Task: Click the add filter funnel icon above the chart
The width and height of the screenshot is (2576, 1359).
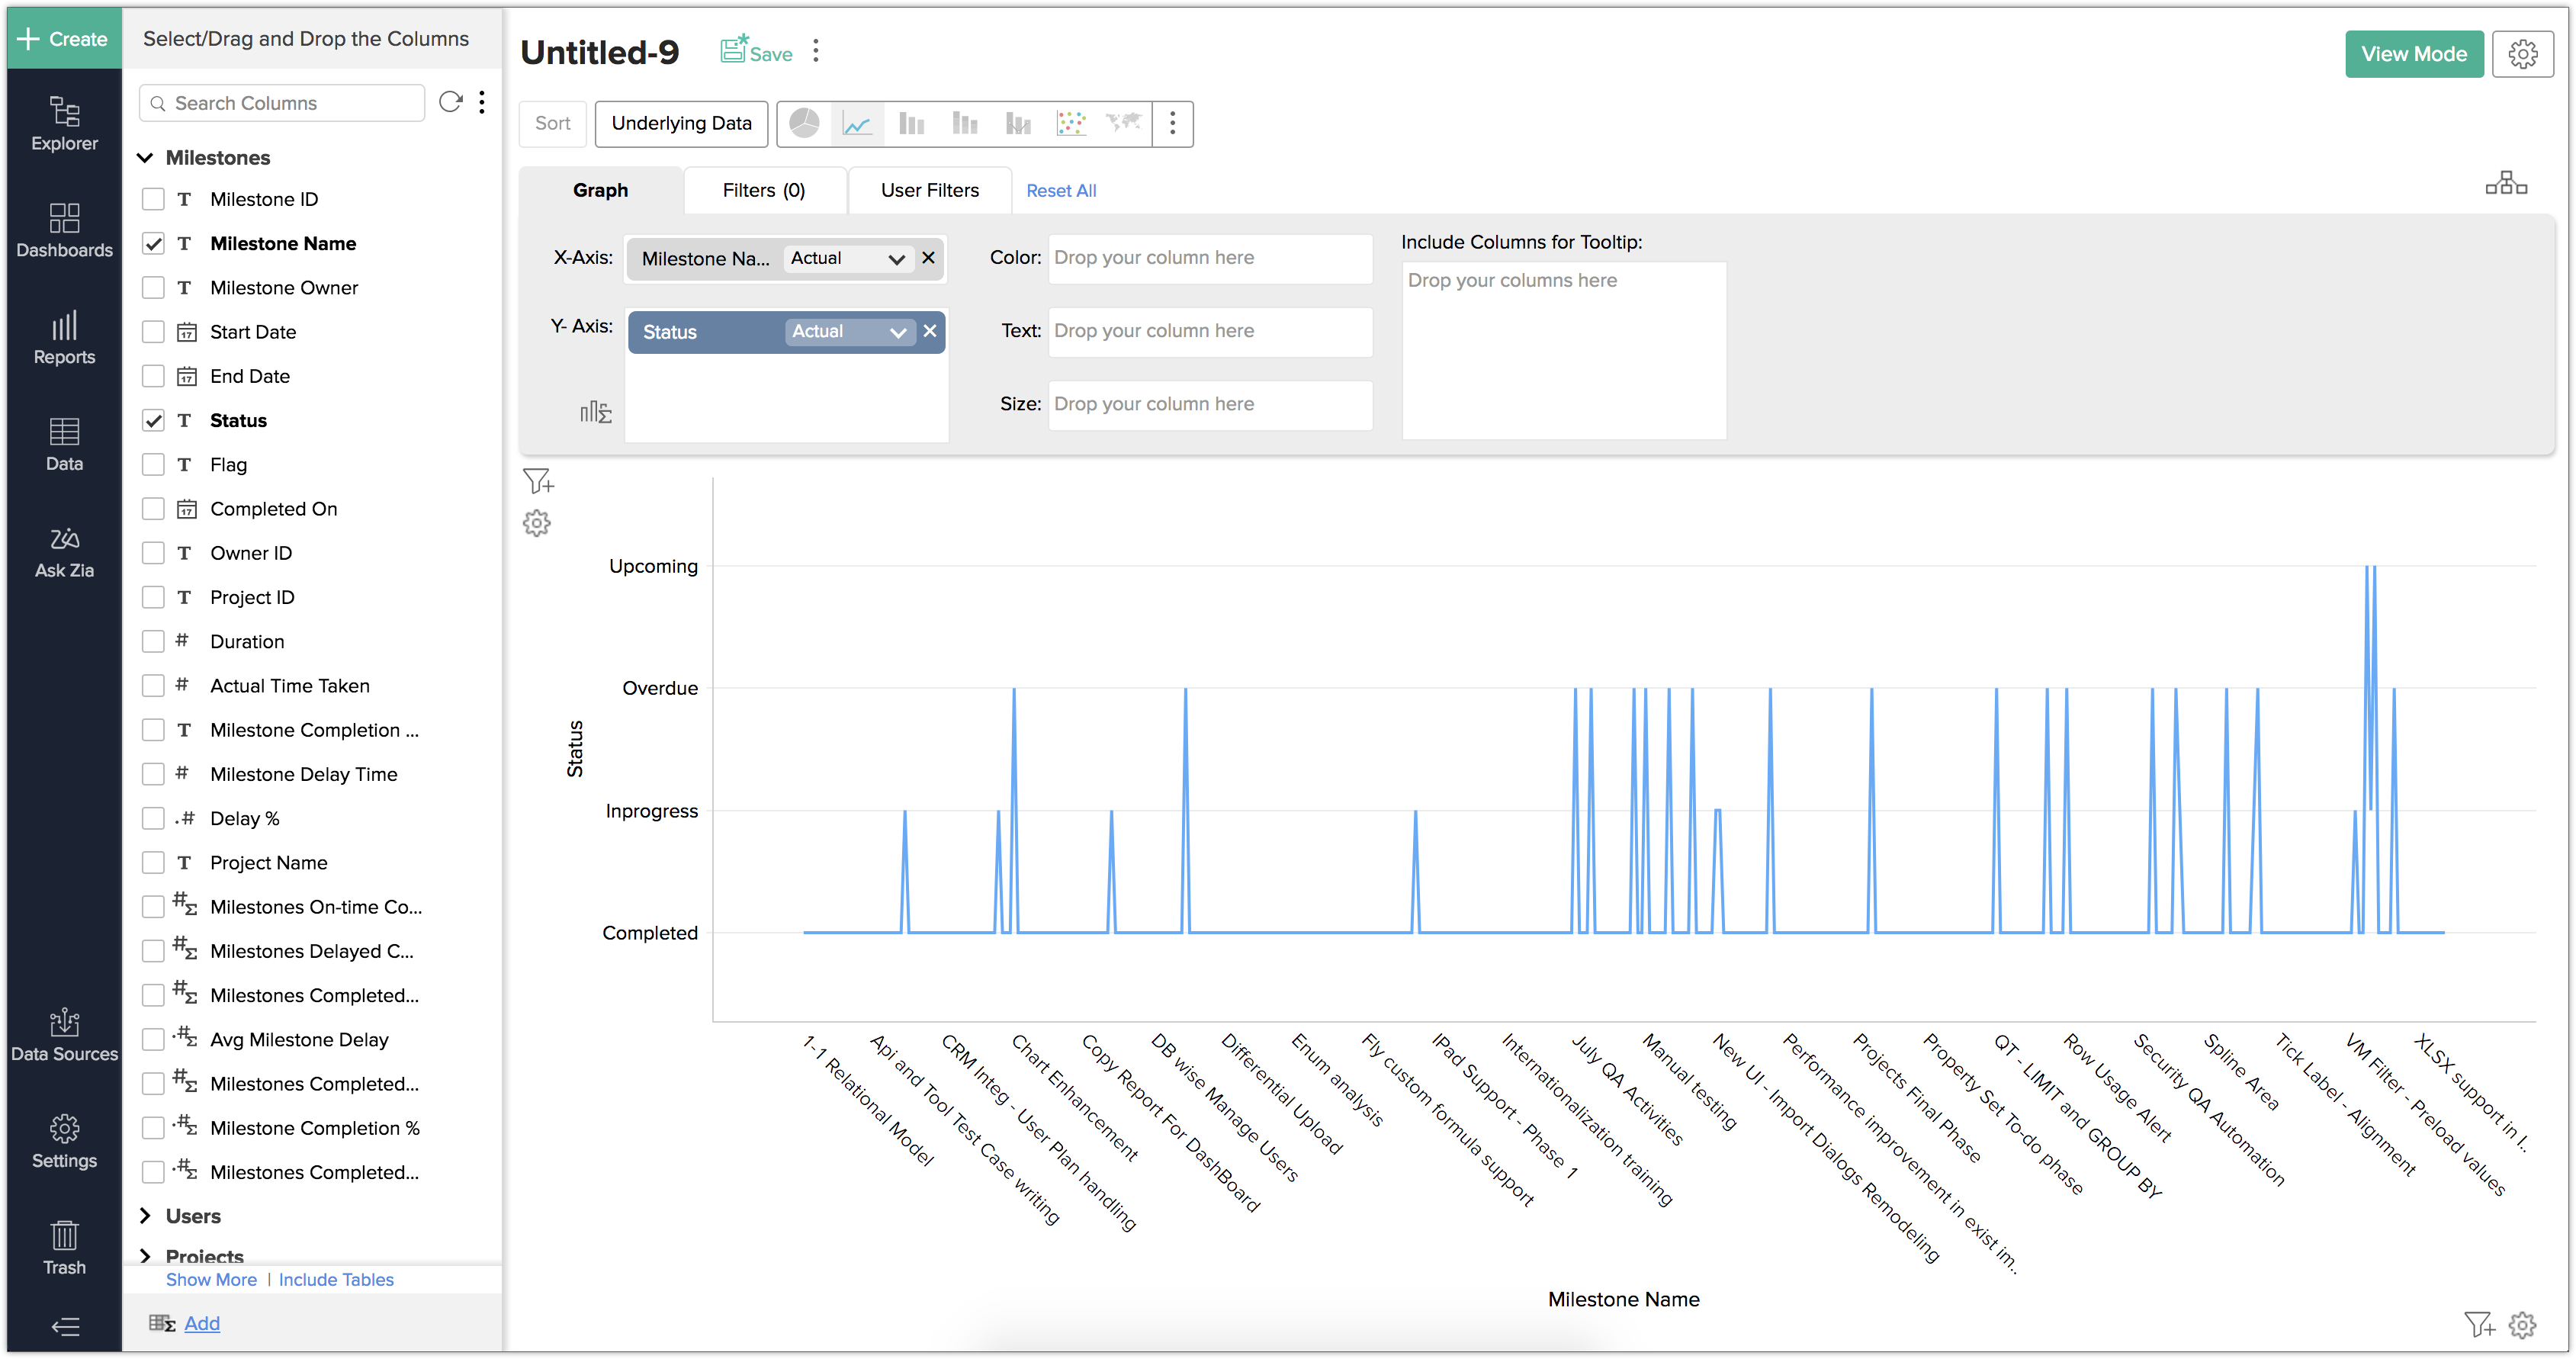Action: [x=538, y=482]
